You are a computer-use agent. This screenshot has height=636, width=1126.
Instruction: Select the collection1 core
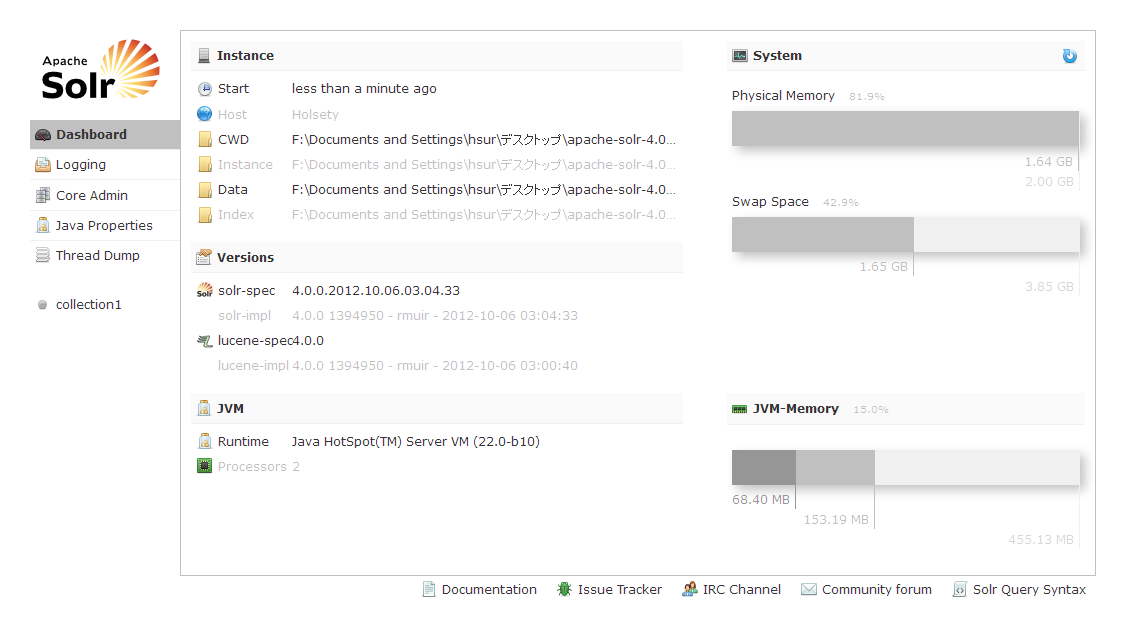tap(88, 305)
